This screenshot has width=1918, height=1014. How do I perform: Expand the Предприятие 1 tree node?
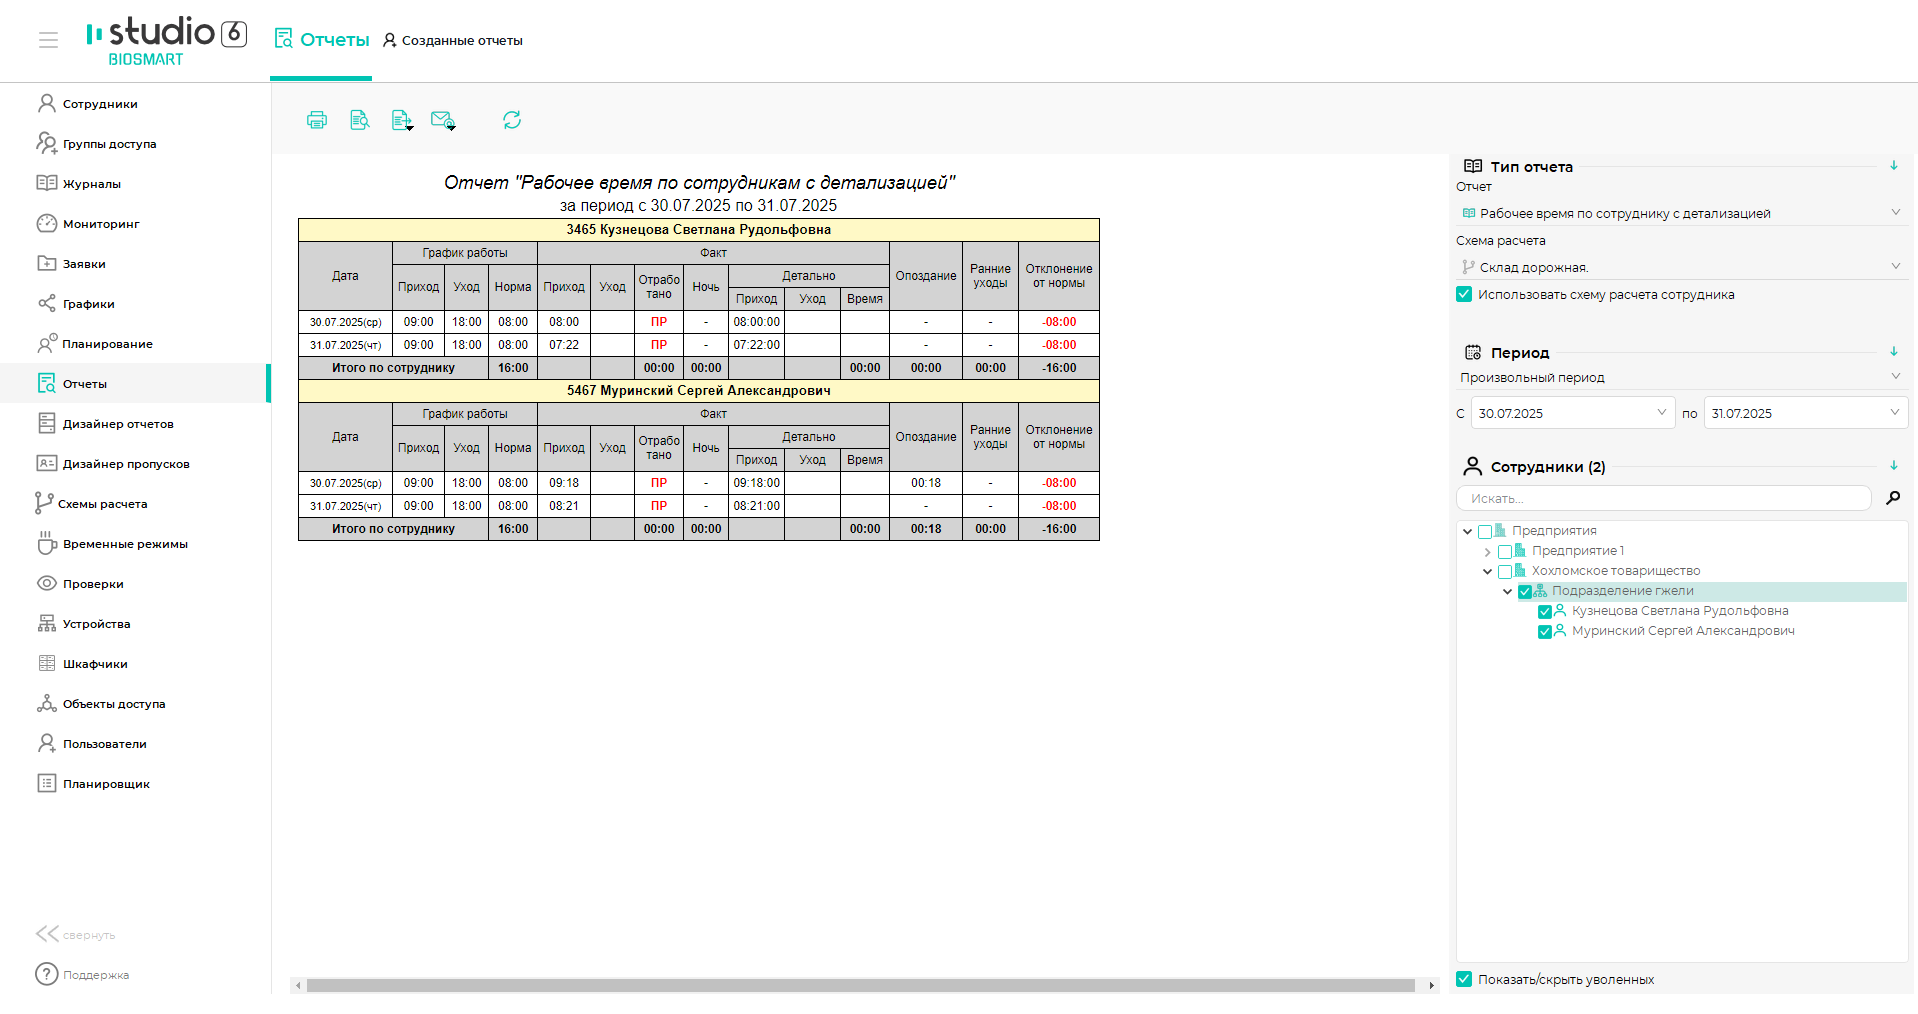pos(1487,552)
